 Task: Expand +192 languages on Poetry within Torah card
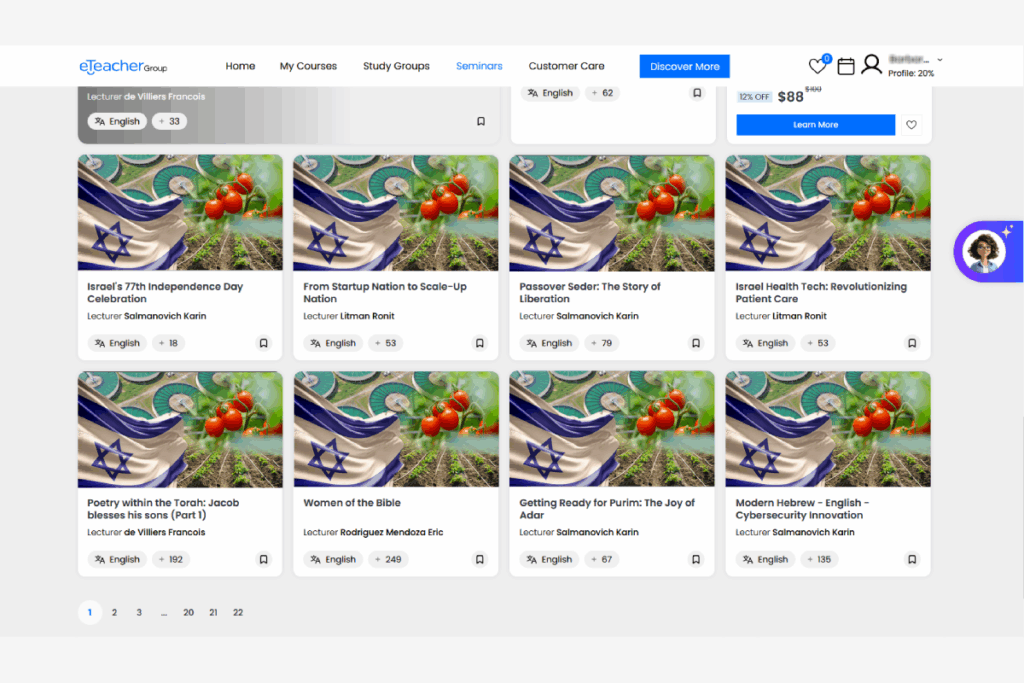pyautogui.click(x=171, y=559)
